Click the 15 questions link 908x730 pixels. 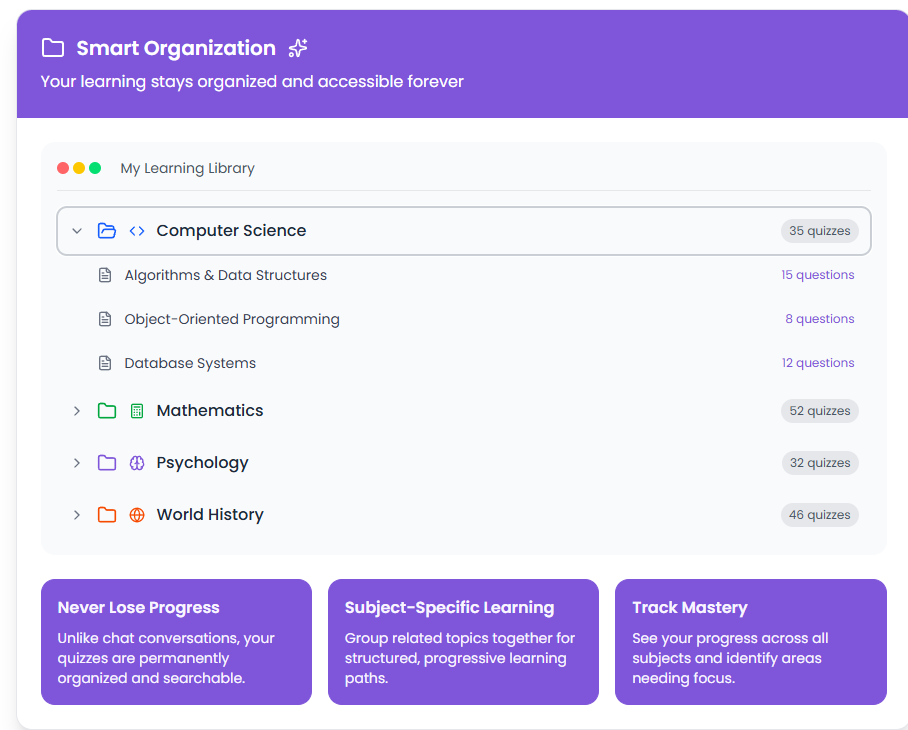pos(818,275)
